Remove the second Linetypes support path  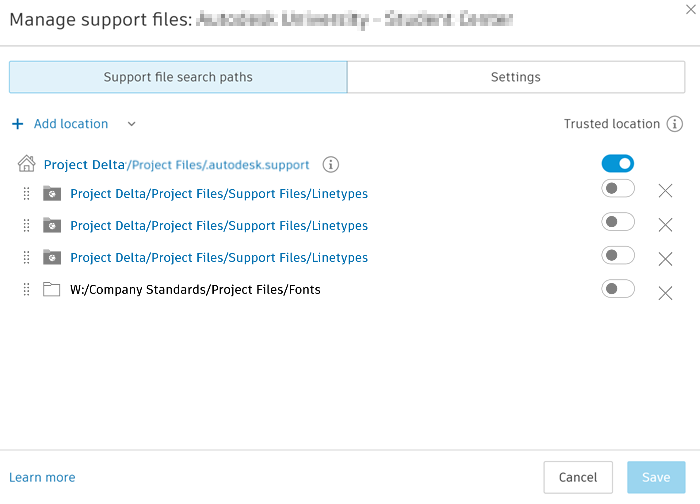[x=665, y=225]
